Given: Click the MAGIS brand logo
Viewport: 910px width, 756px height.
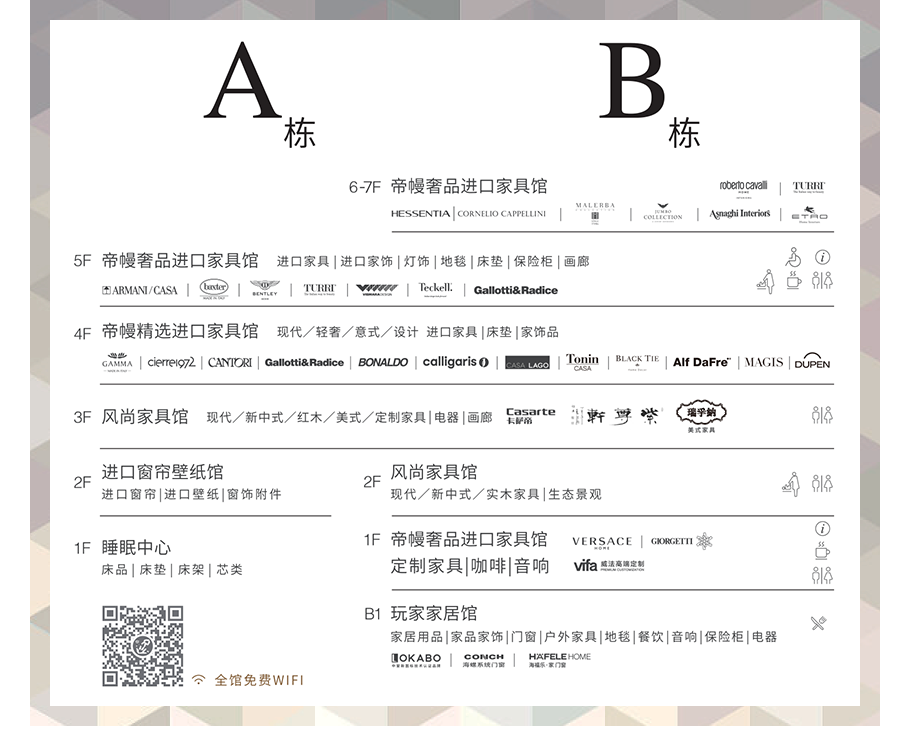Looking at the screenshot, I should coord(764,362).
